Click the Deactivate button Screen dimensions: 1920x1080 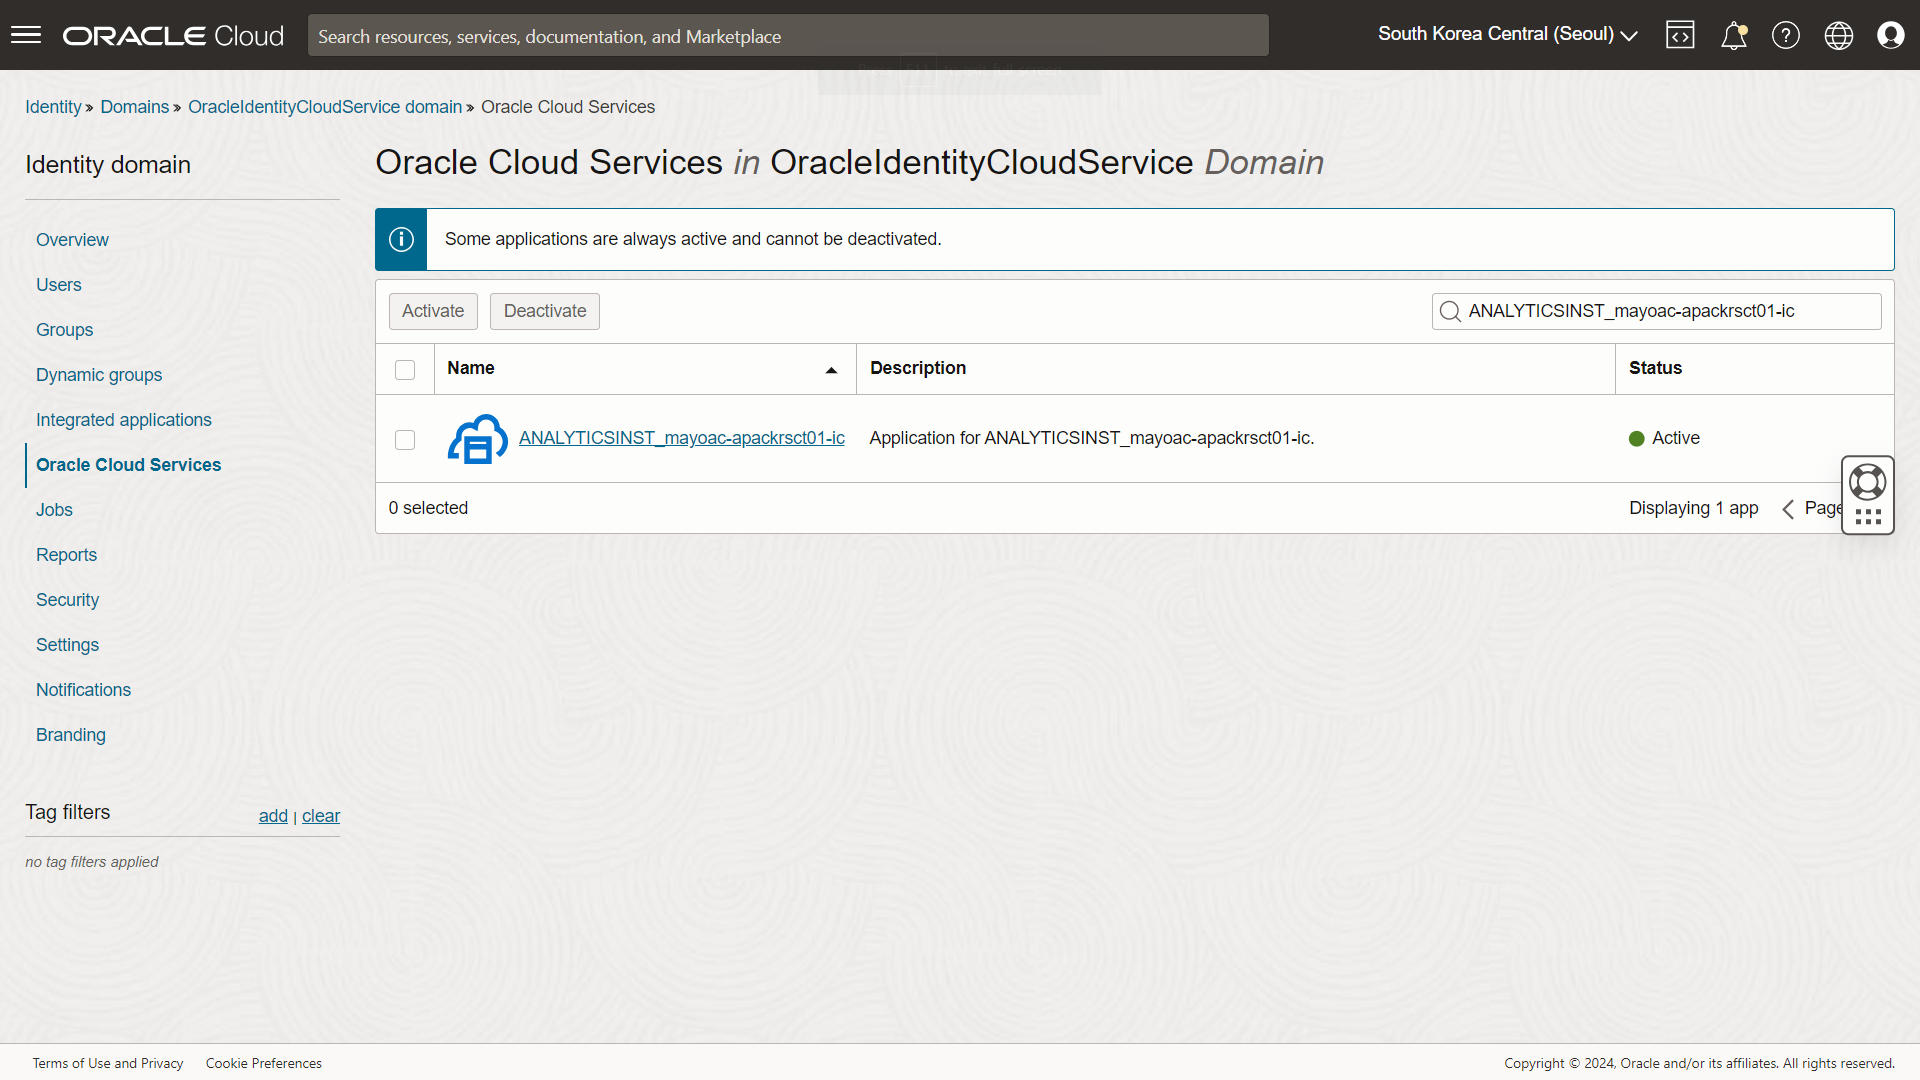(x=544, y=311)
